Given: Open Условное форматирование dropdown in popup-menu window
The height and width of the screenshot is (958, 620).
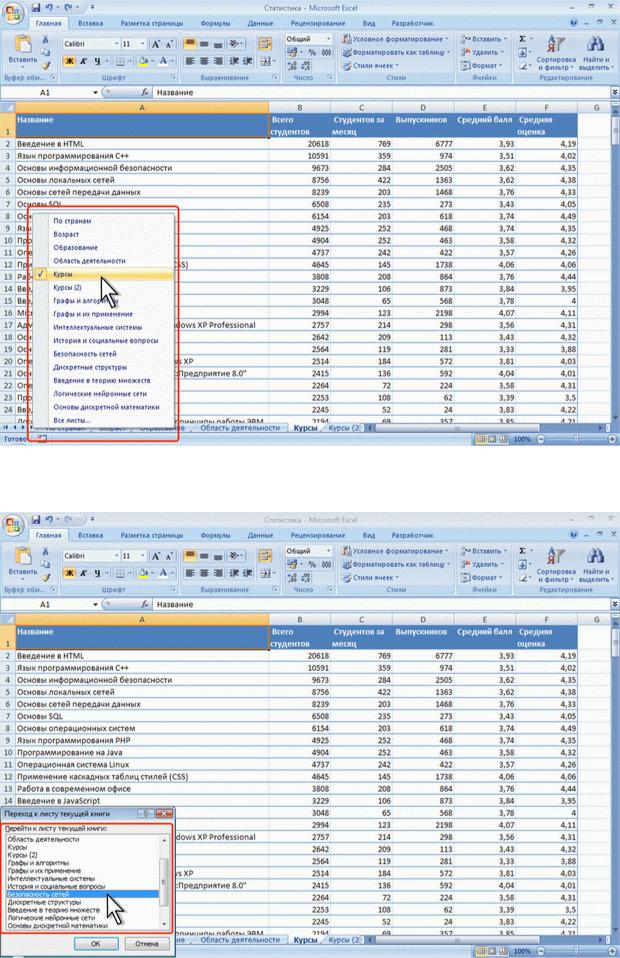Looking at the screenshot, I should pos(395,39).
